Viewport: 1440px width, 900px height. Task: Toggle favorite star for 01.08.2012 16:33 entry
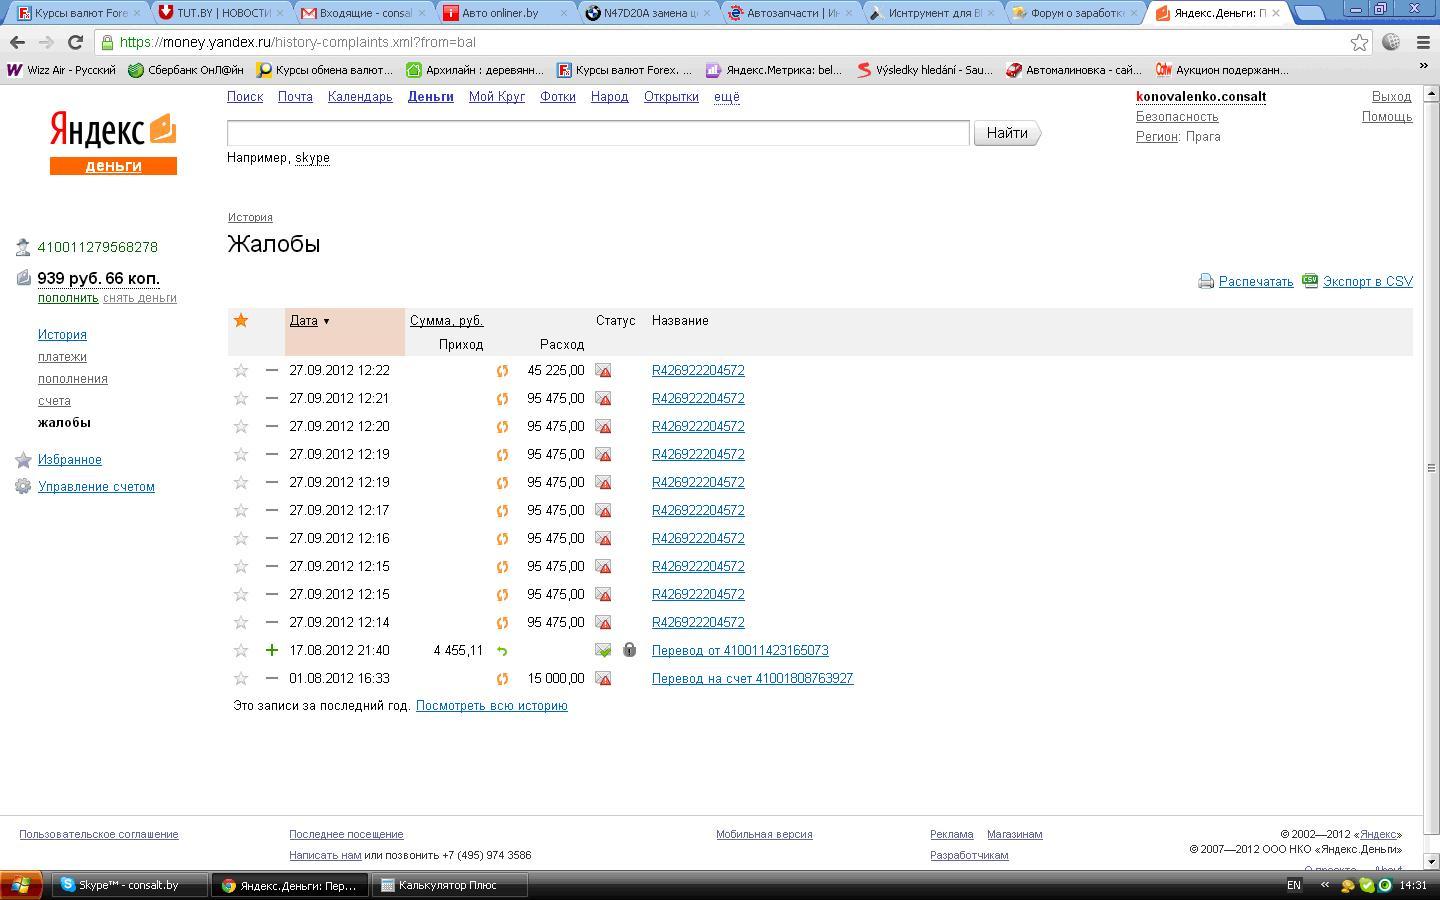241,679
